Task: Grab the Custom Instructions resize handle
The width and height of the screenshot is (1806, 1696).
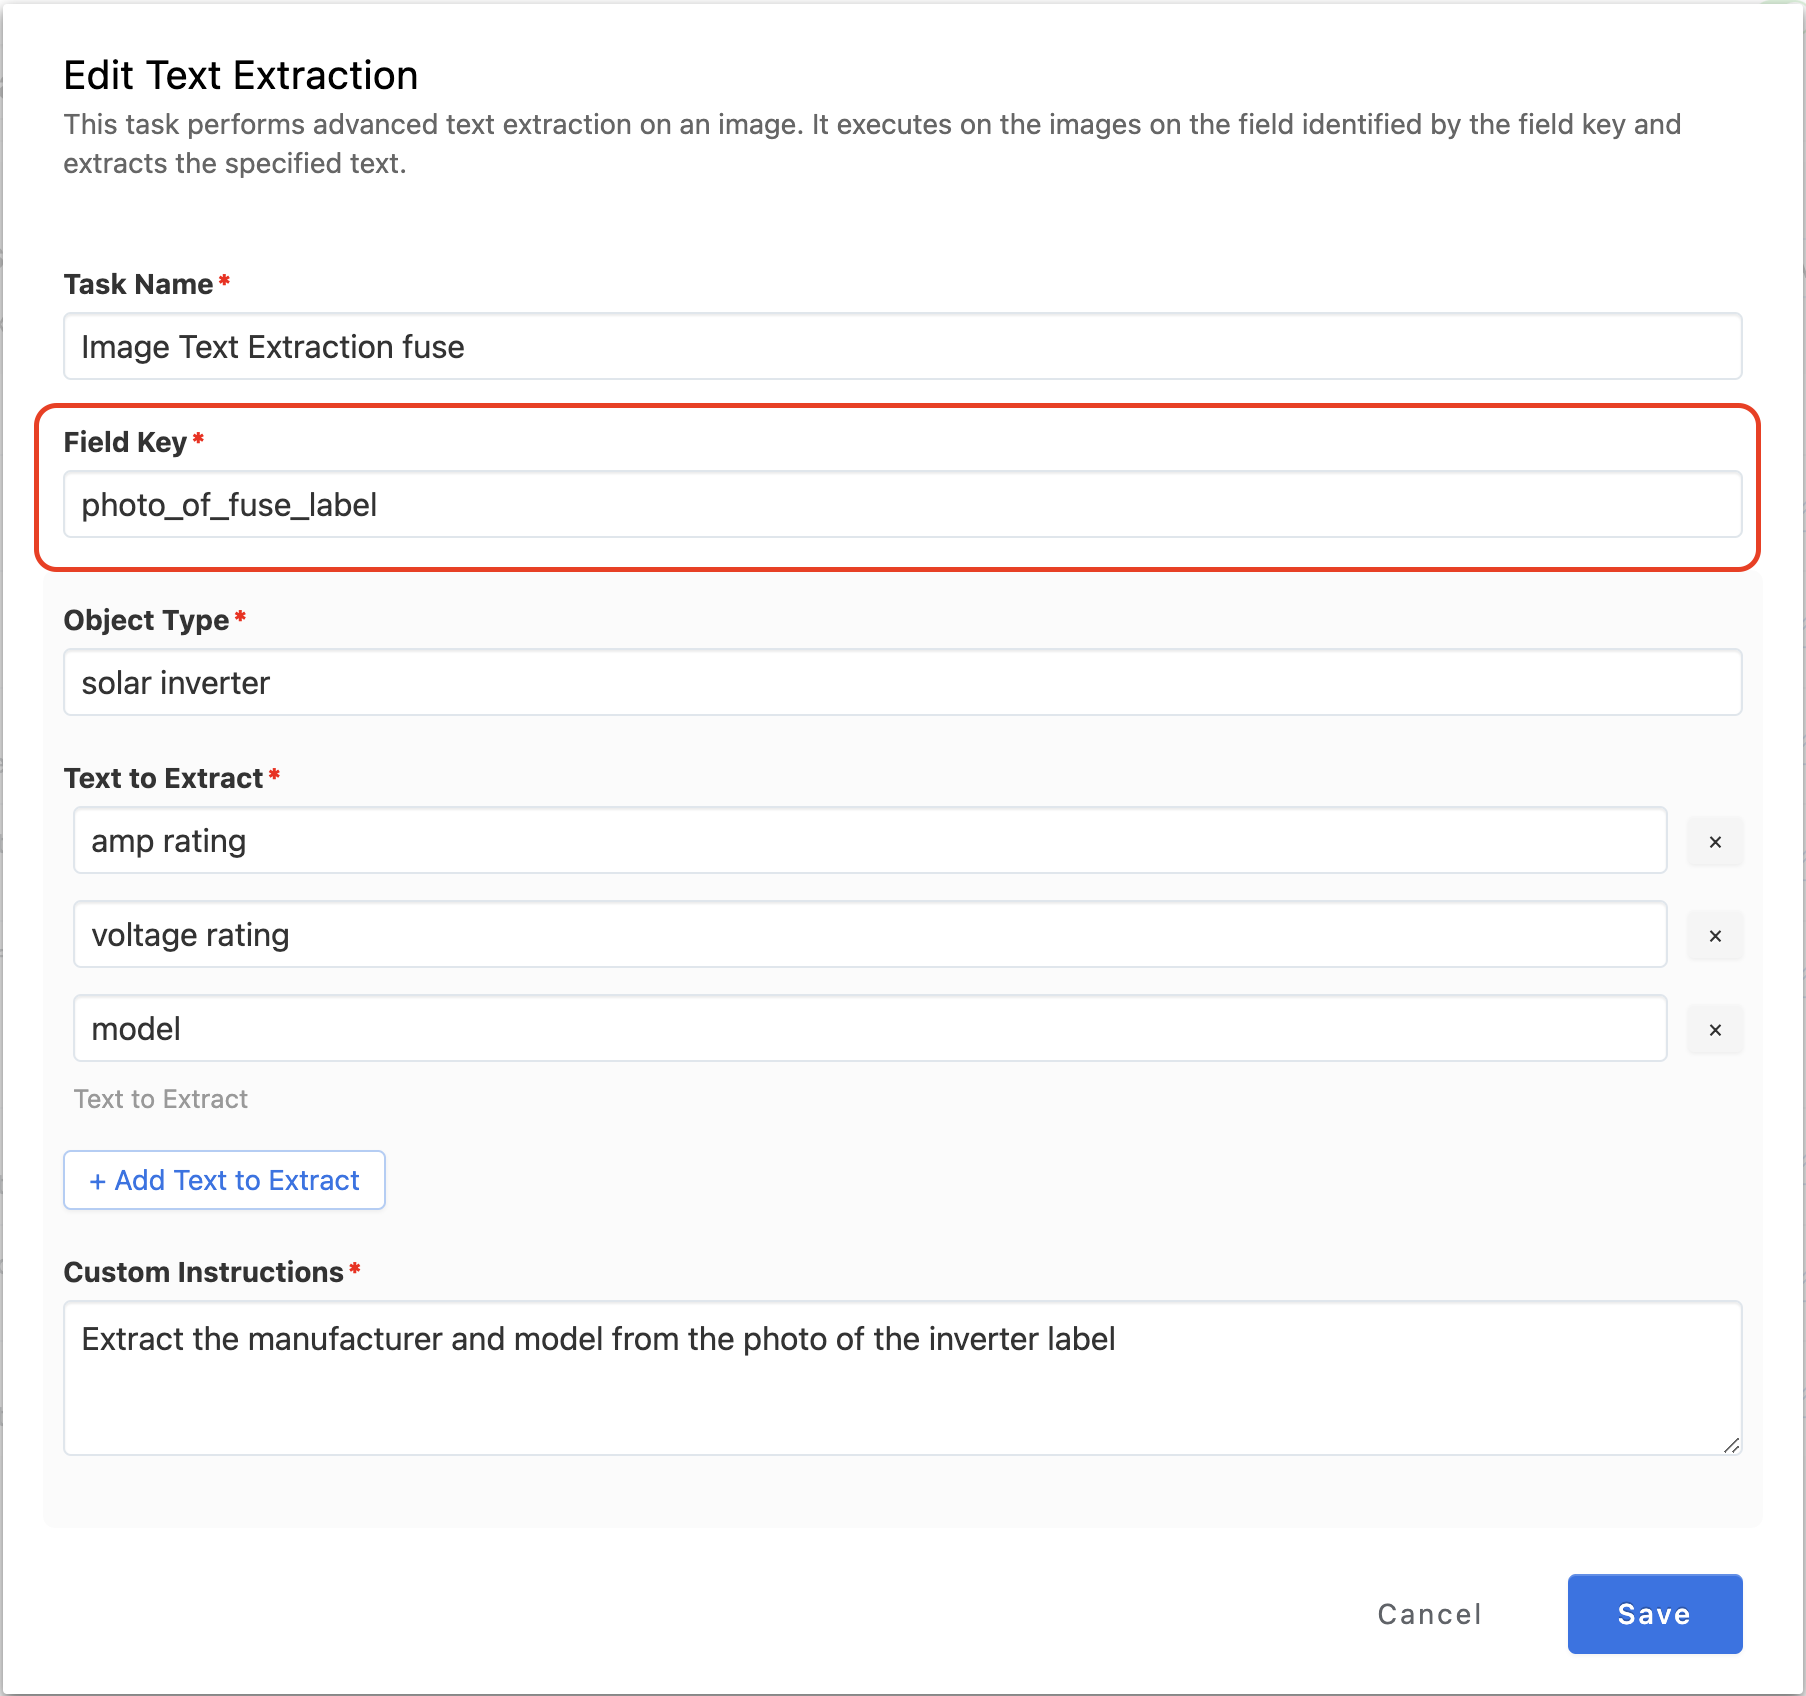Action: point(1731,1445)
